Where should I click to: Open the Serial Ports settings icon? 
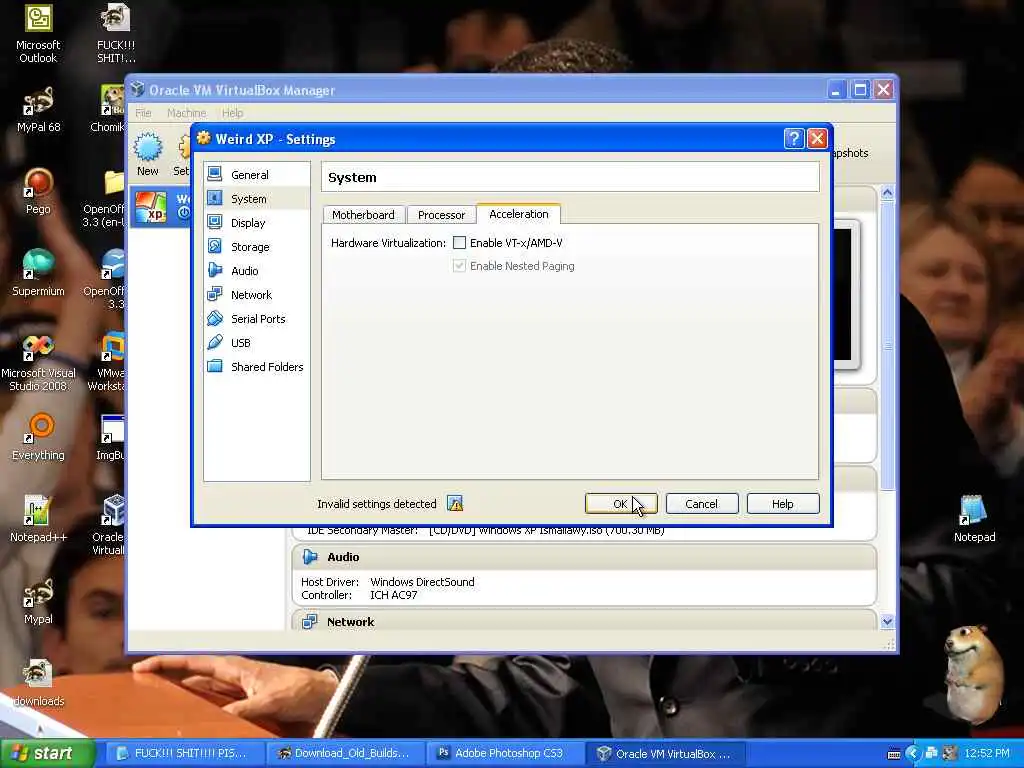[215, 319]
